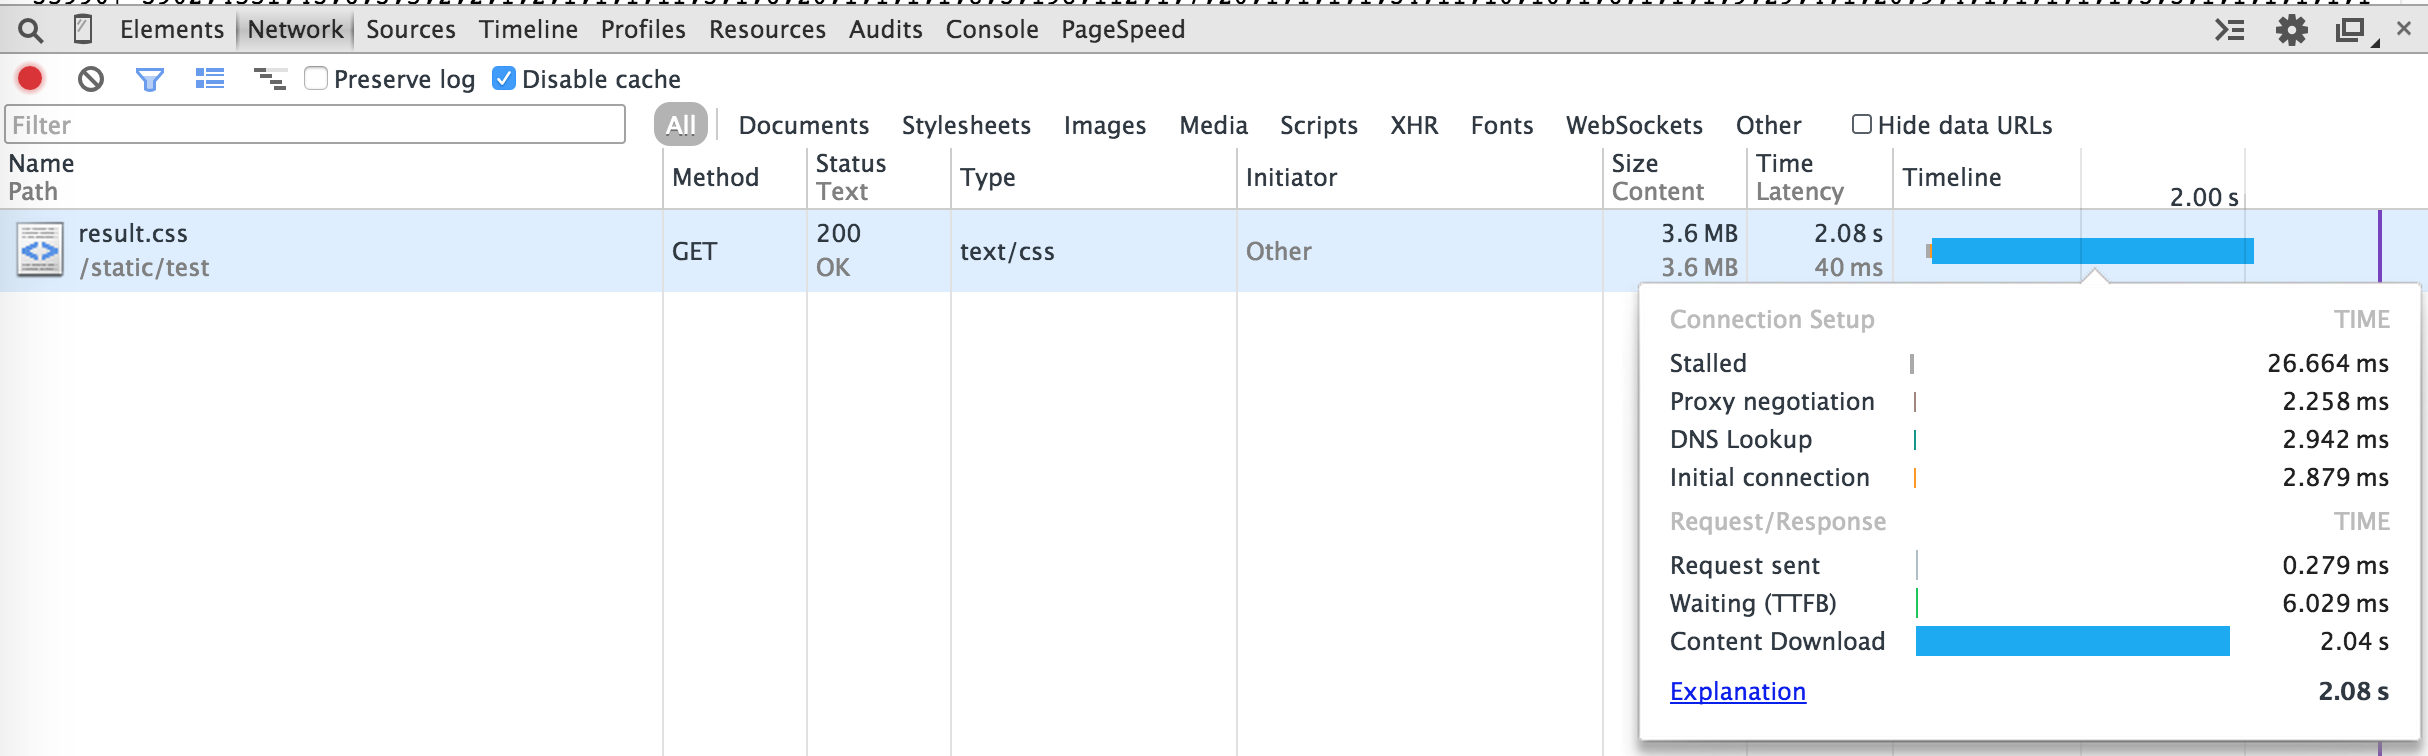Click the magnifier inspect element icon

click(x=31, y=30)
